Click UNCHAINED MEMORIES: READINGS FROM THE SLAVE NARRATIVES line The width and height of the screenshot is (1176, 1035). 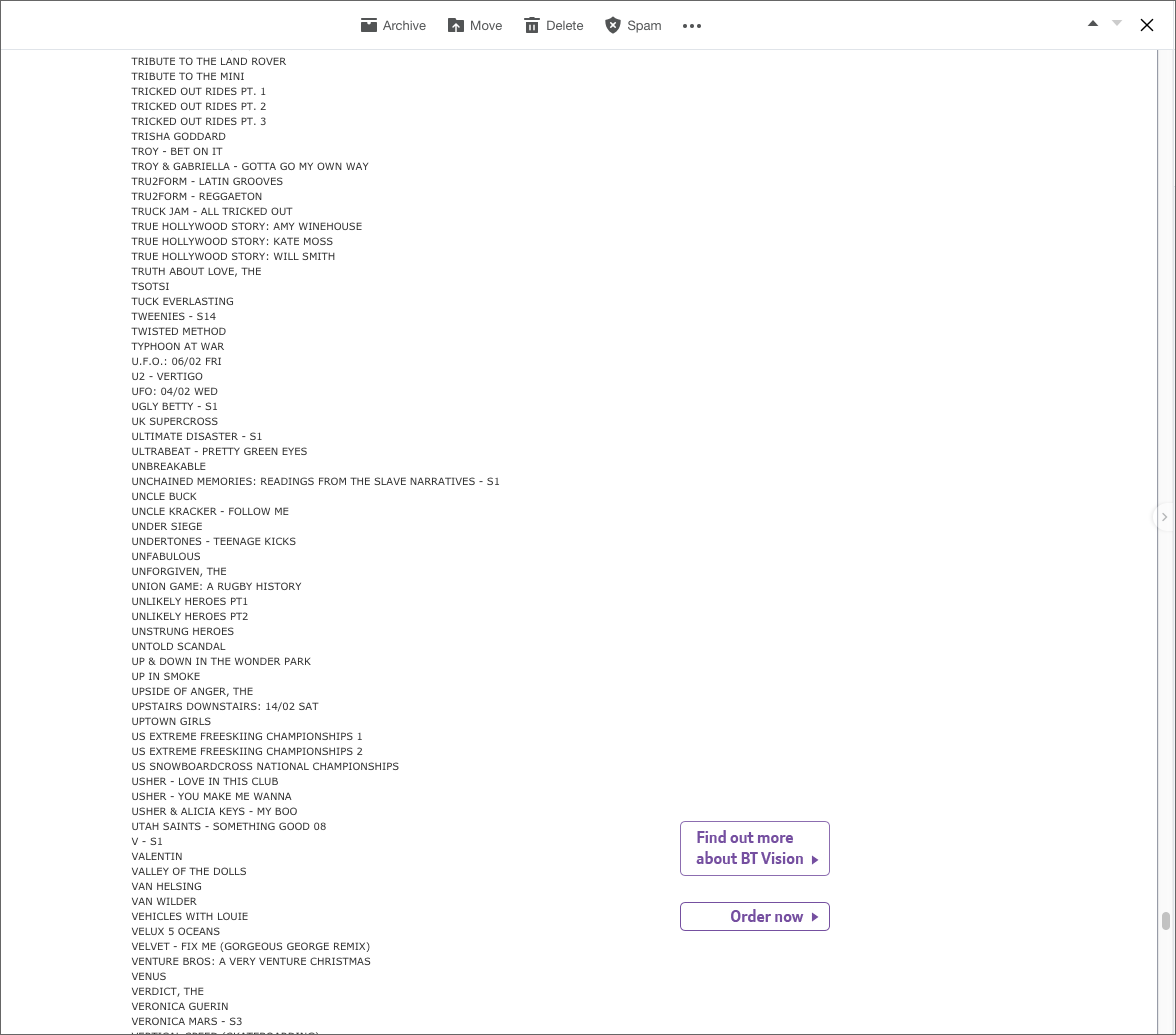click(316, 482)
